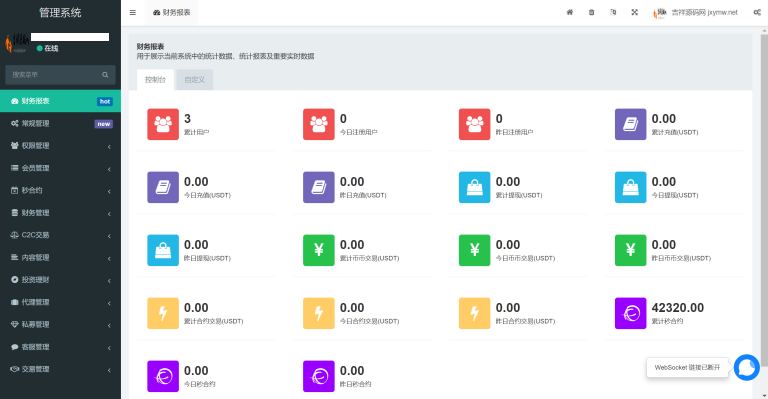
Task: Expand the 财务管理 sidebar menu
Action: click(60, 213)
